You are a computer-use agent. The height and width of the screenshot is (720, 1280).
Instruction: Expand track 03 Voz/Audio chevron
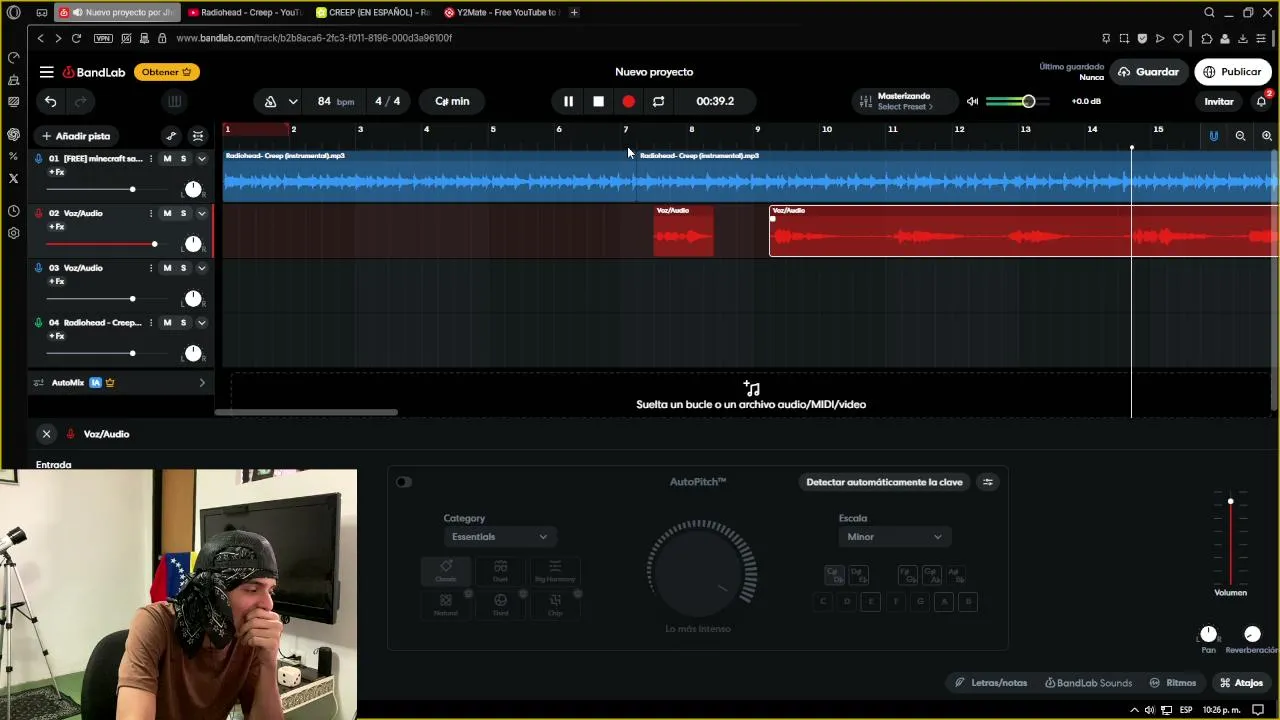coord(201,268)
